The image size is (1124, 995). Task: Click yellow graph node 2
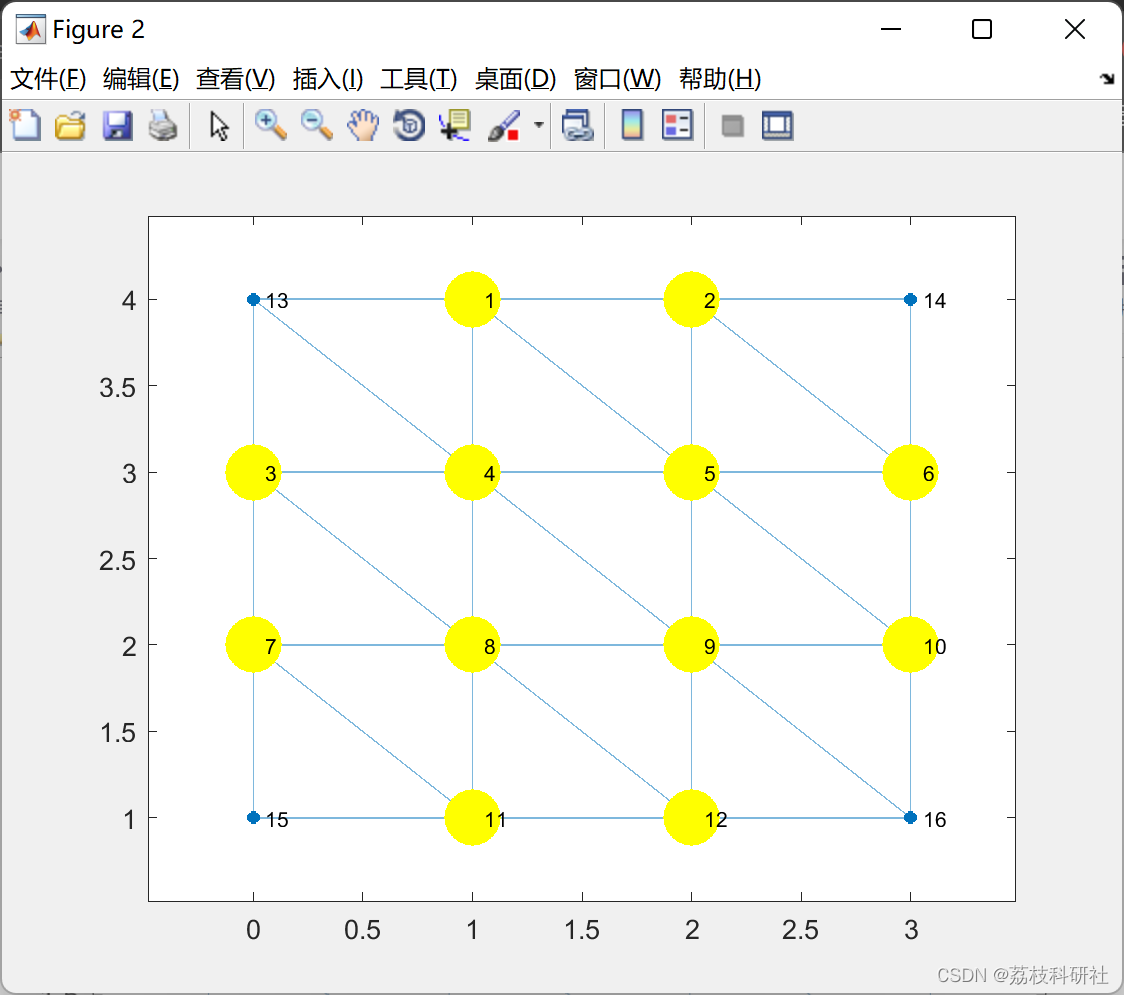tap(691, 300)
